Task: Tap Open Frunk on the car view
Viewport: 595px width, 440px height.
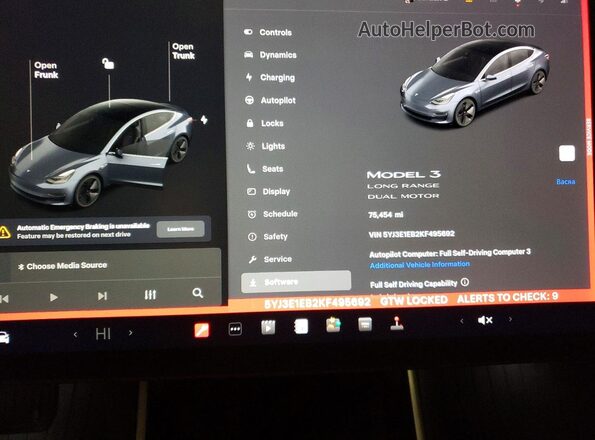Action: [x=46, y=70]
